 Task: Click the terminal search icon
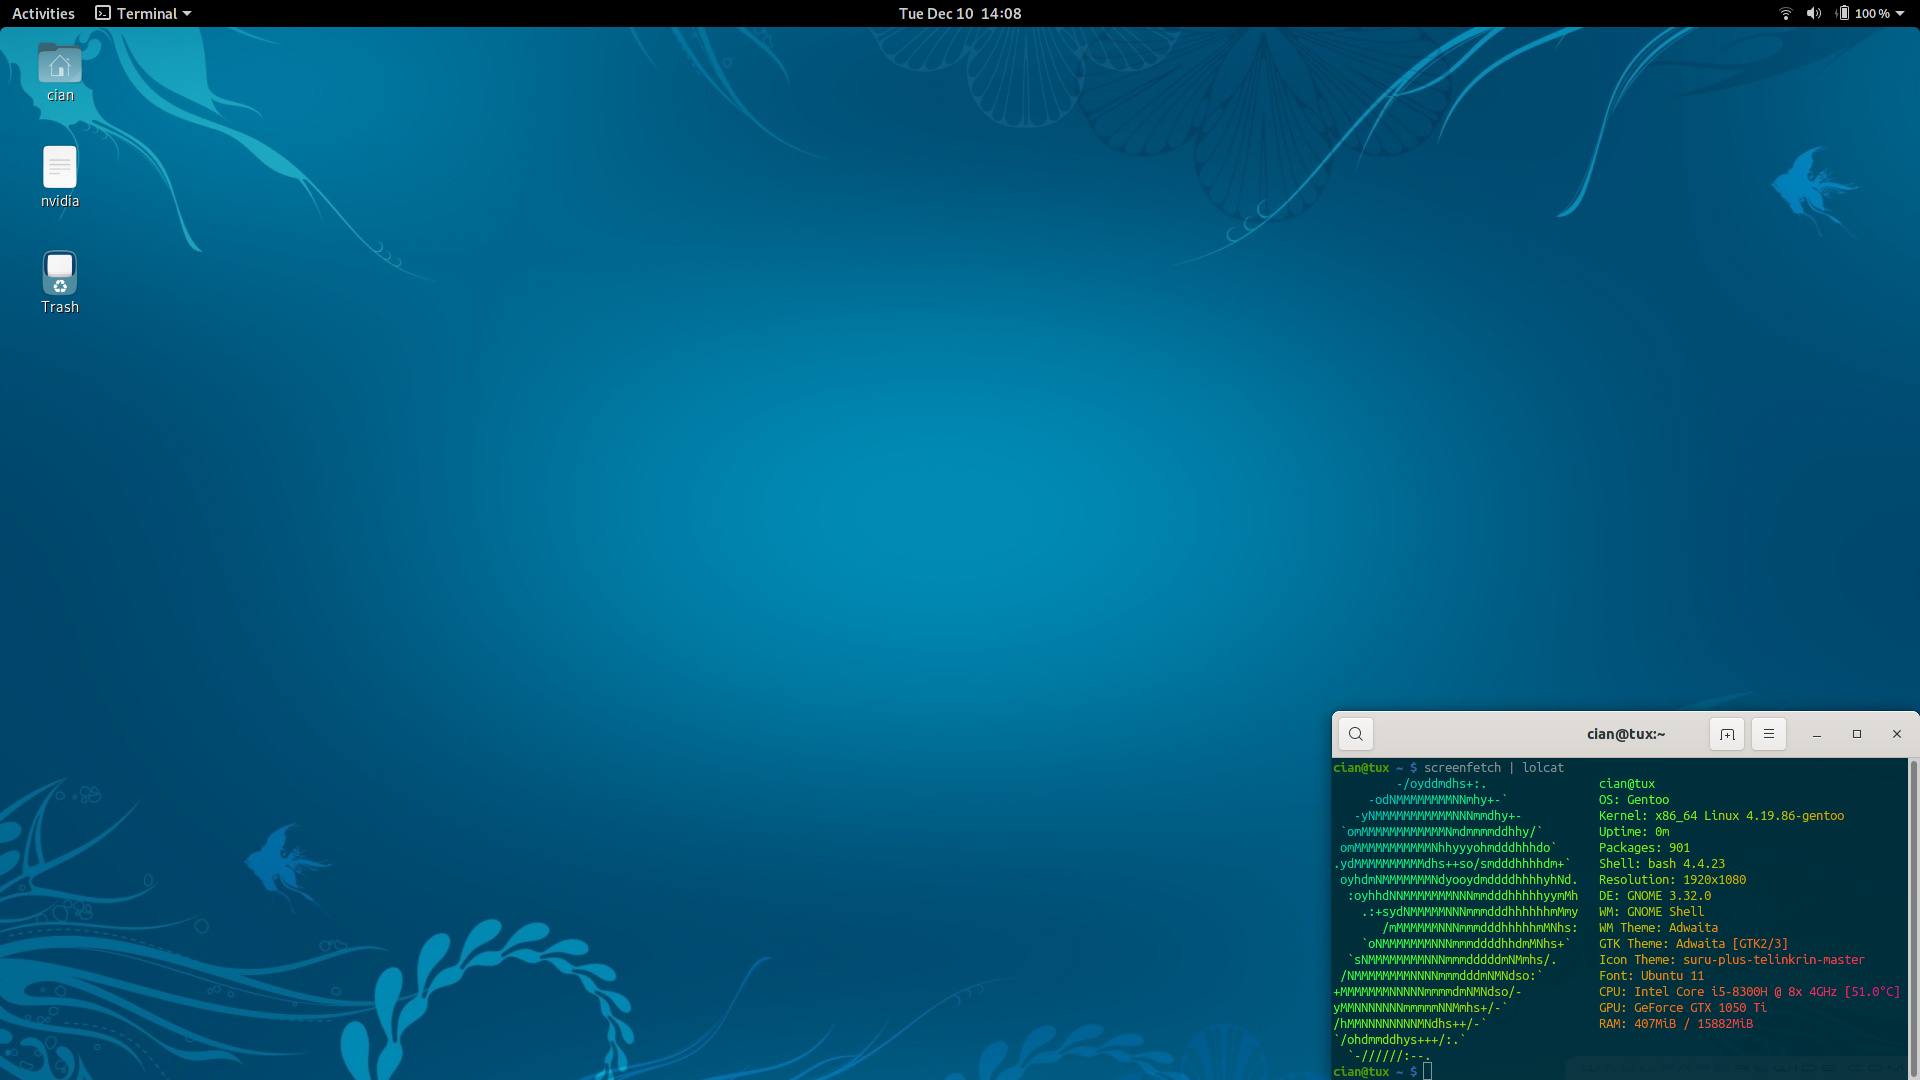[1356, 734]
